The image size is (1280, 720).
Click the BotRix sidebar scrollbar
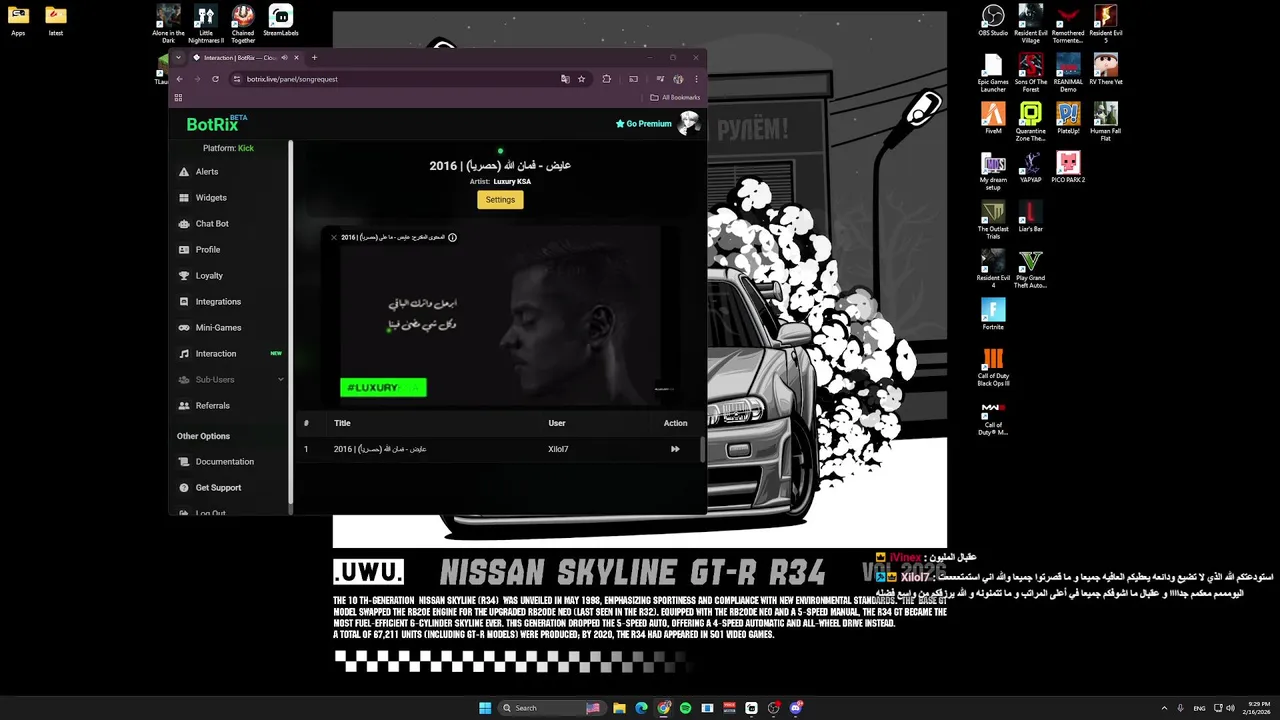291,320
